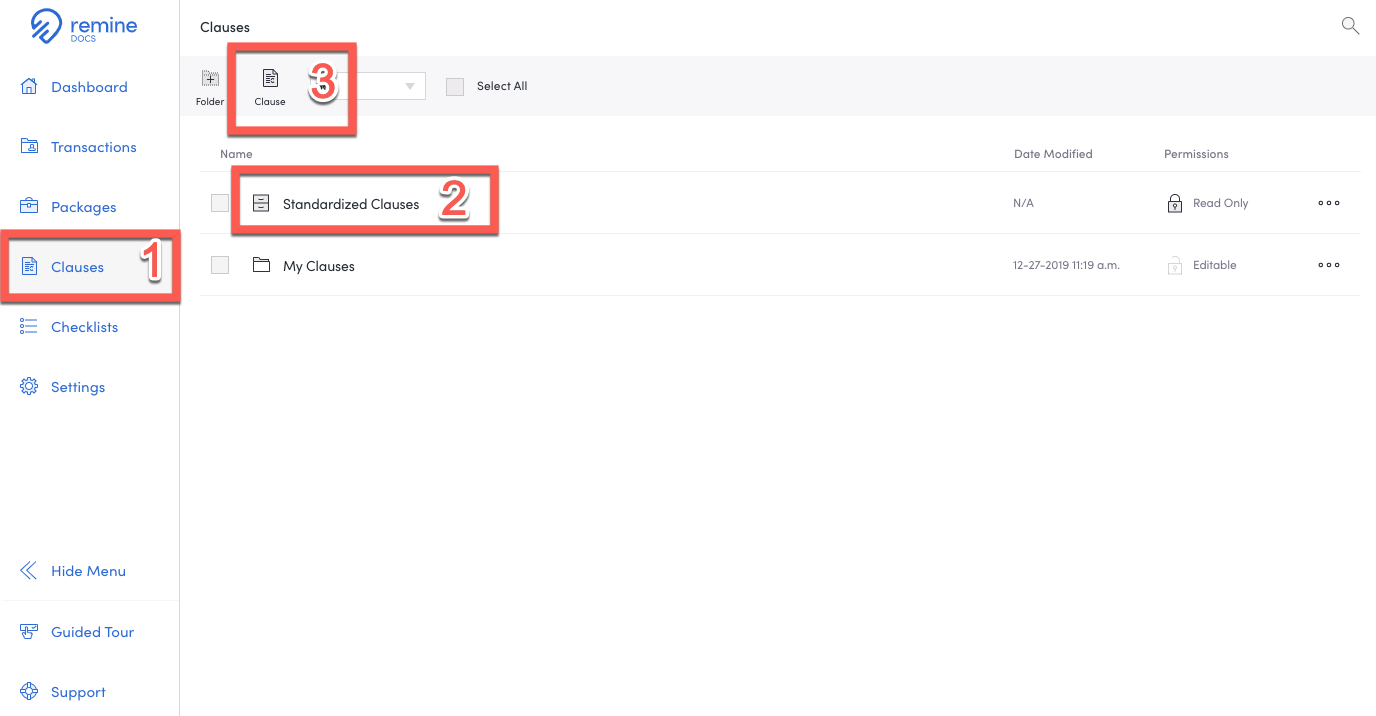Collapse sidebar with Hide Menu
The width and height of the screenshot is (1376, 716).
(88, 571)
